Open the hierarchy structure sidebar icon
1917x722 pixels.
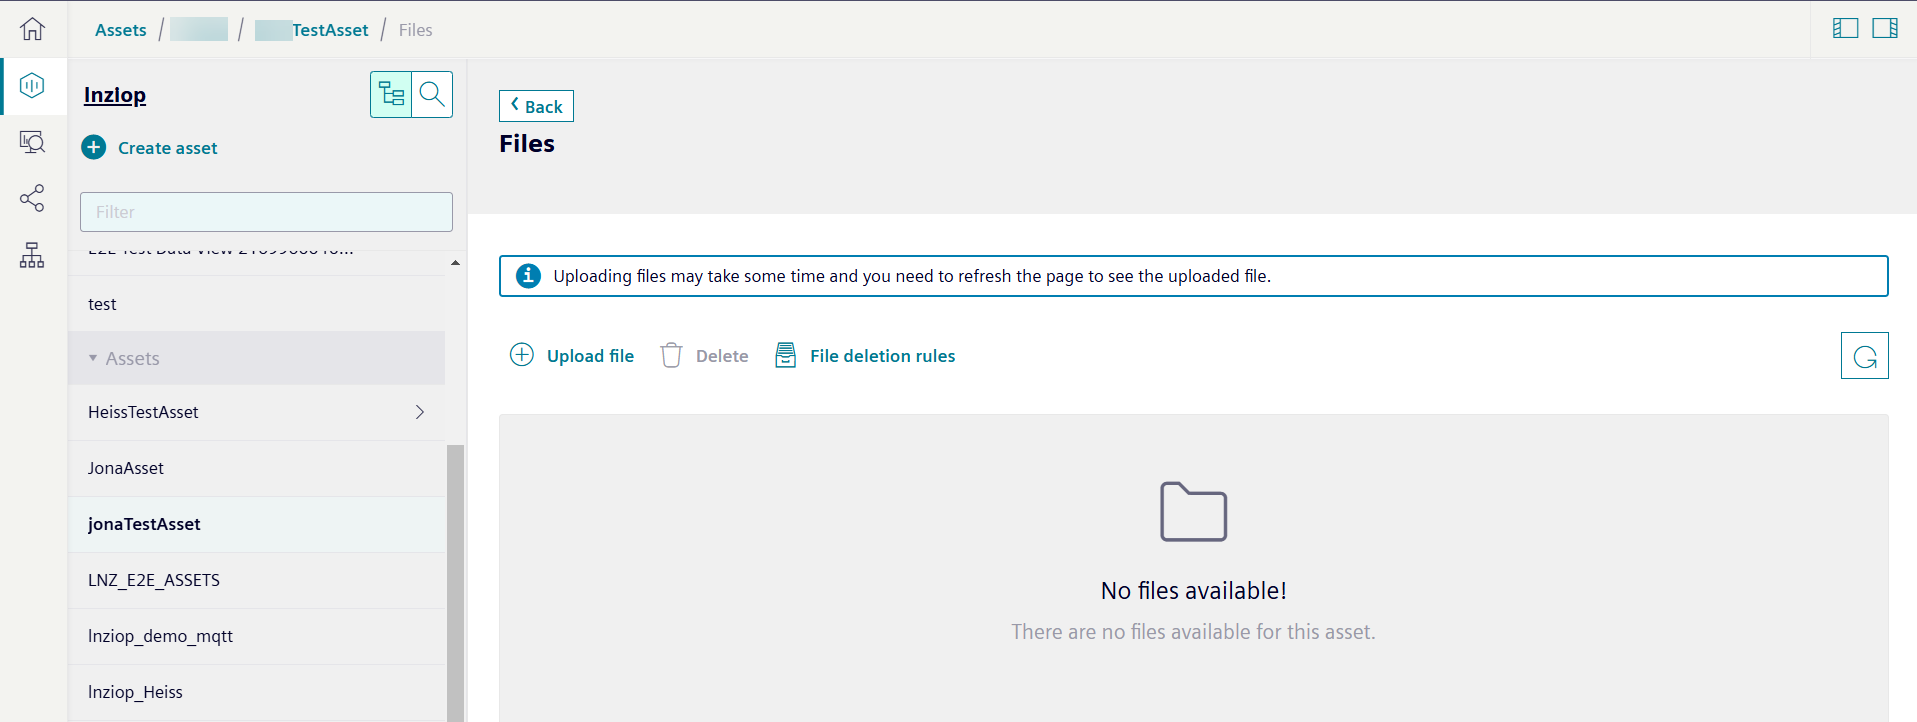pyautogui.click(x=32, y=255)
